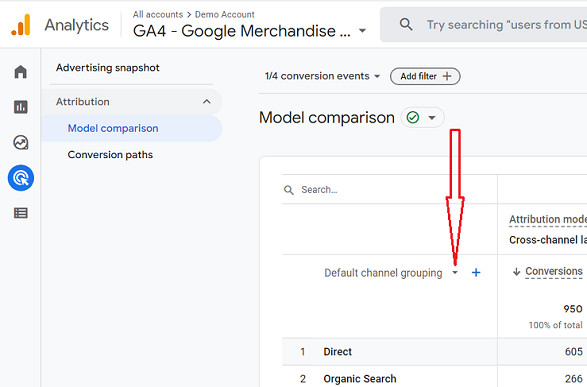The width and height of the screenshot is (587, 387).
Task: Open the Configure list icon
Action: click(21, 213)
